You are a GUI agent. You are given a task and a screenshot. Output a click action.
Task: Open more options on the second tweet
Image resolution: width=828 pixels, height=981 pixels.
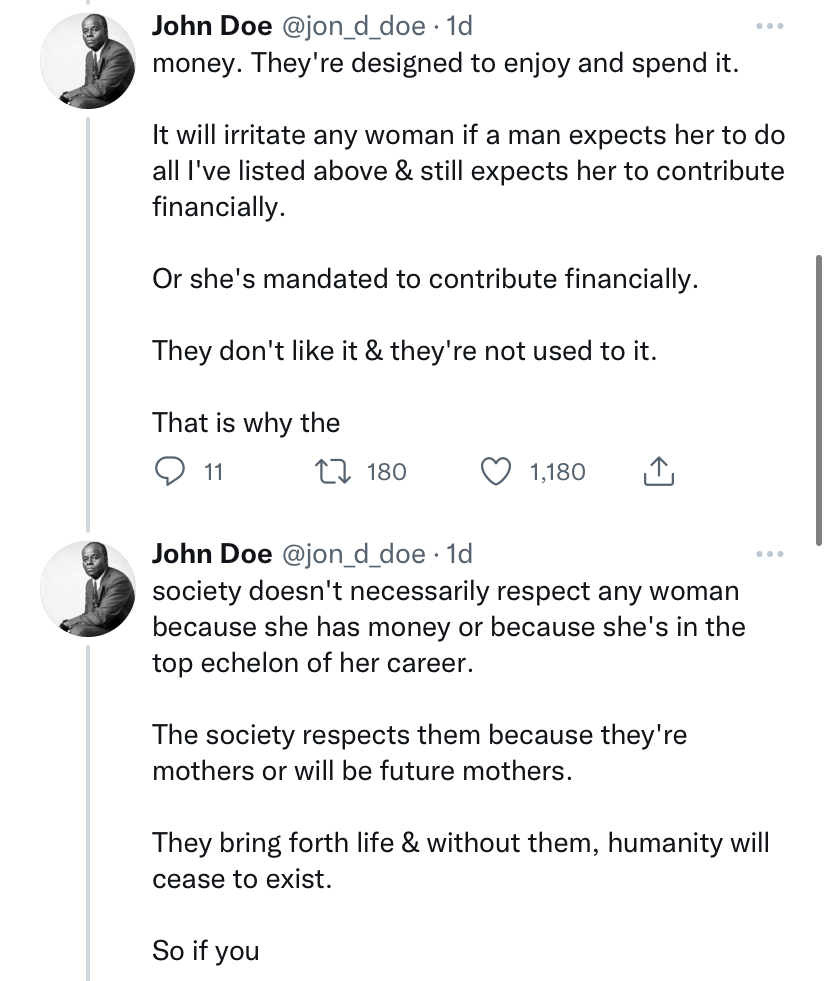tap(770, 554)
